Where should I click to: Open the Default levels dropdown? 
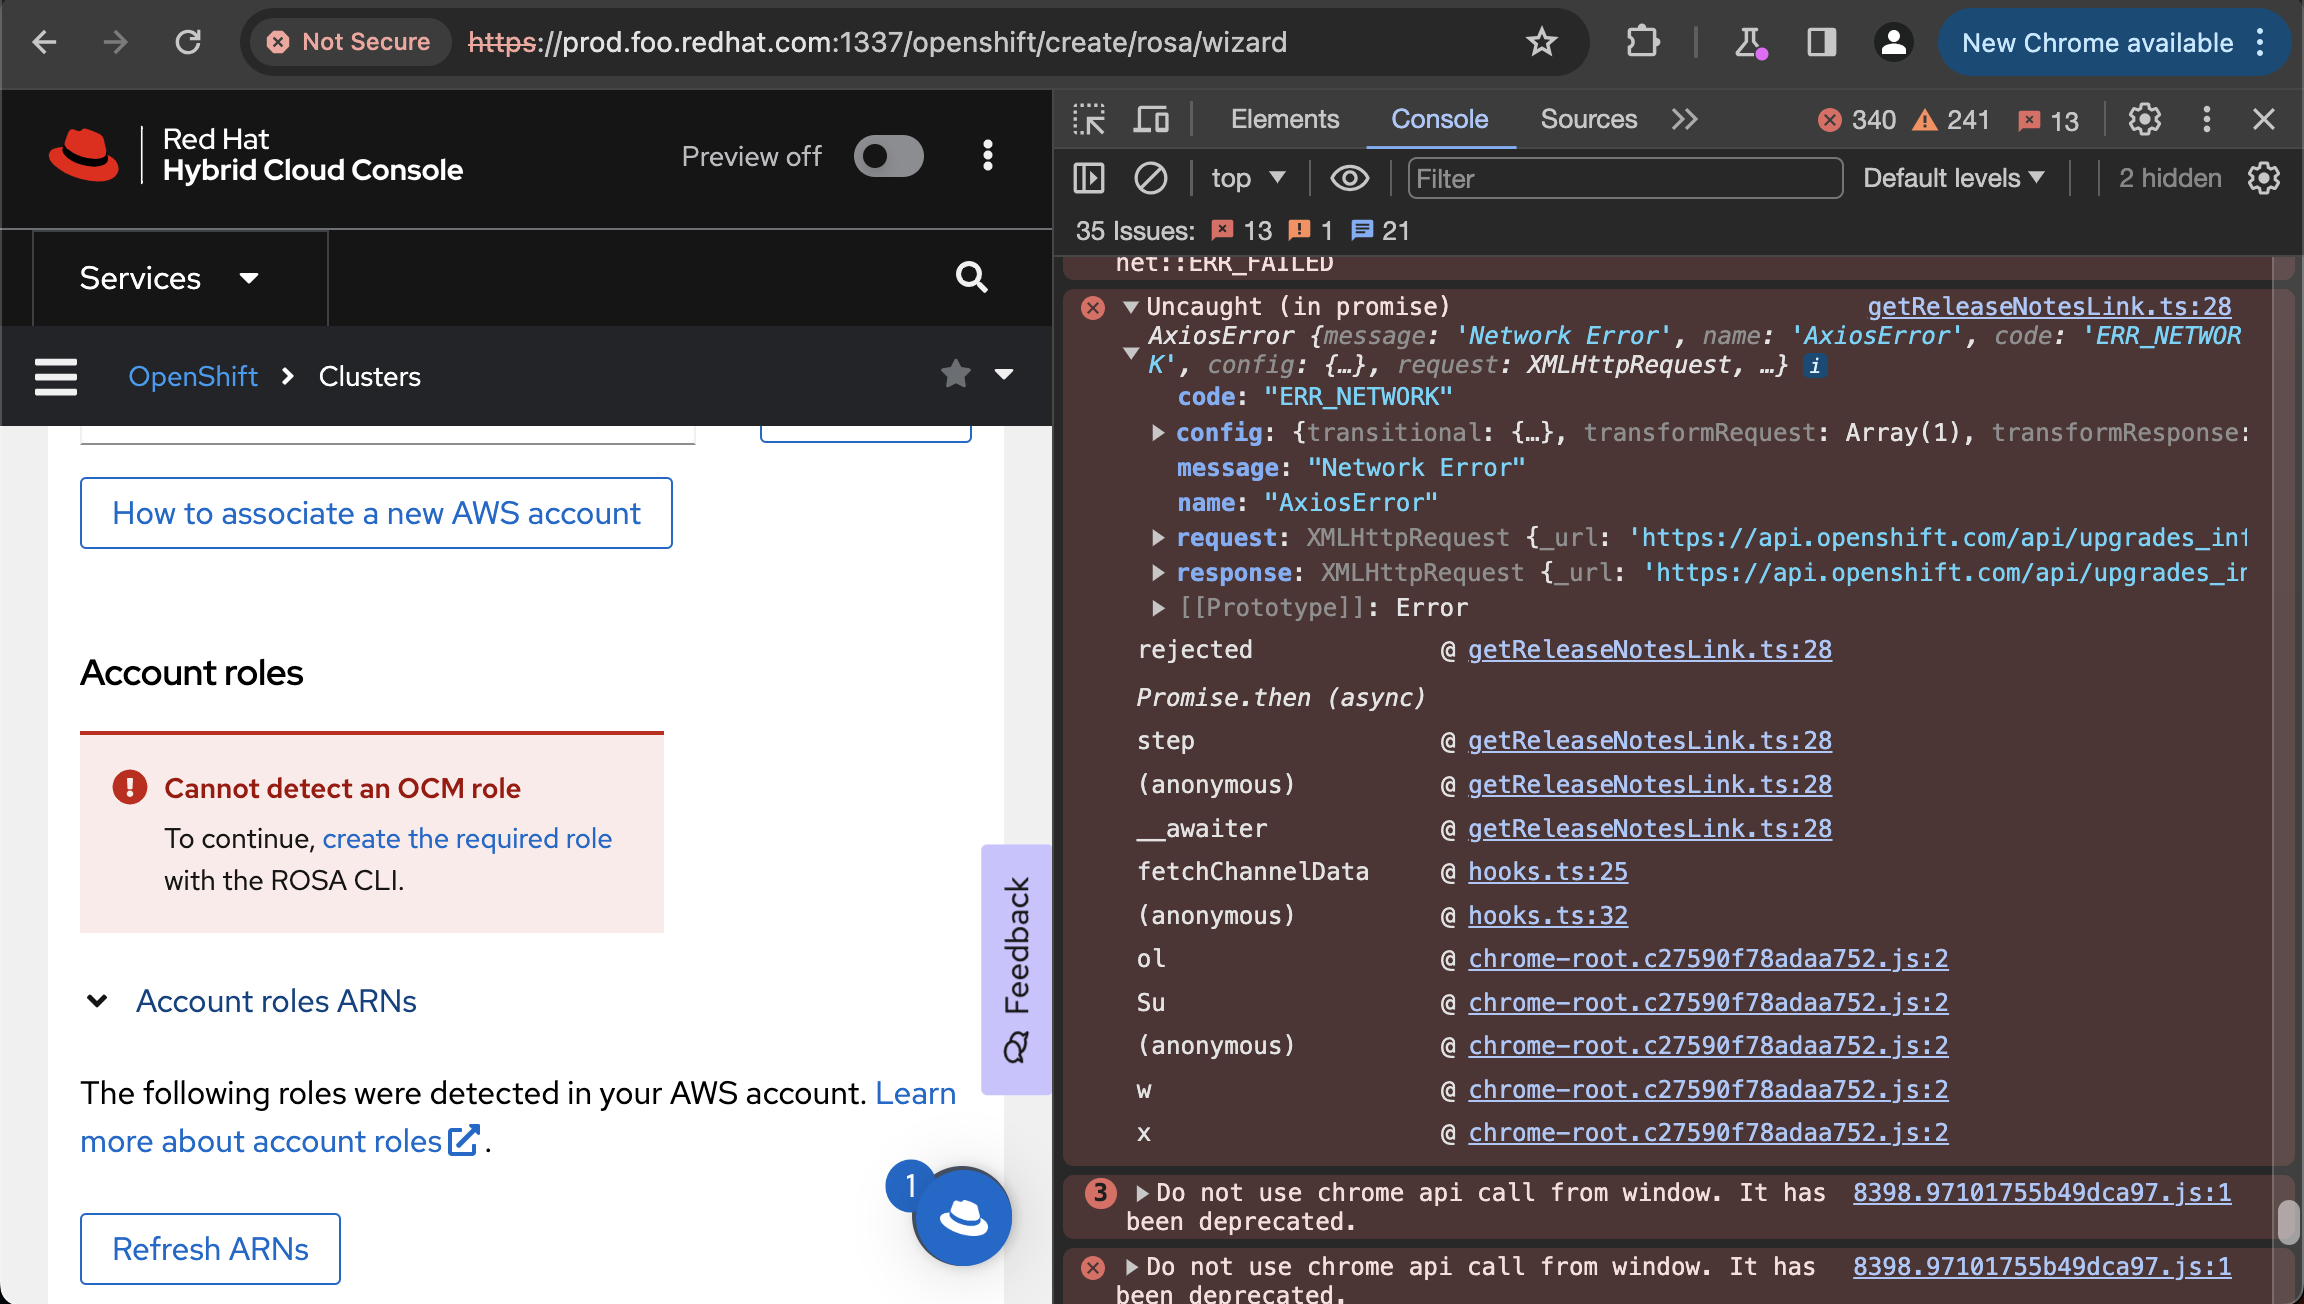1953,179
